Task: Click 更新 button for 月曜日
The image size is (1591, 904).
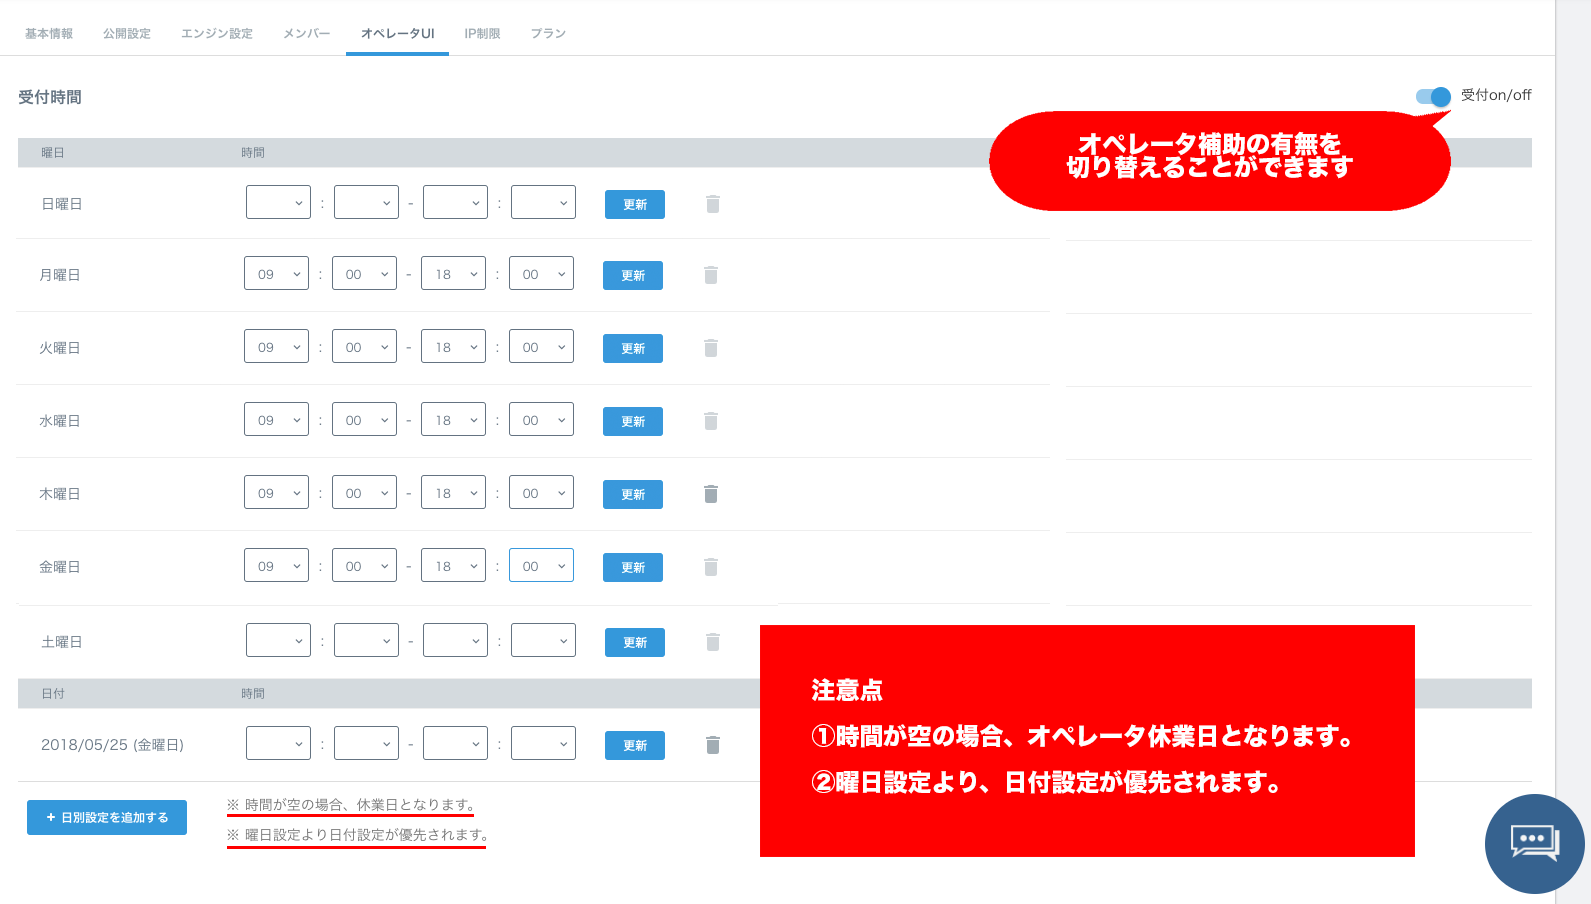Action: [633, 275]
